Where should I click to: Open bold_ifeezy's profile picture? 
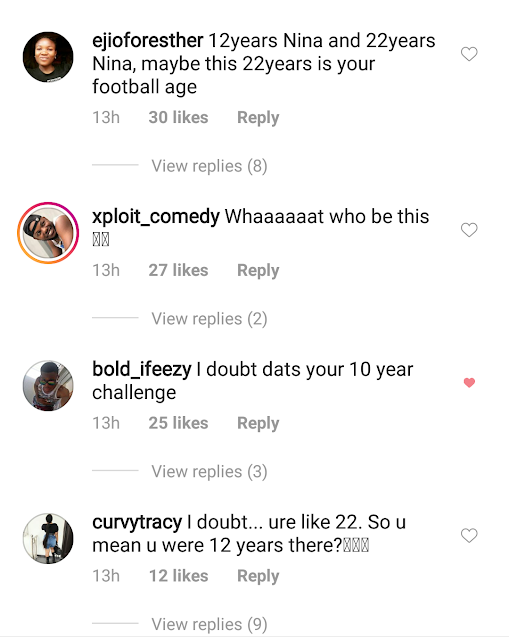click(x=48, y=386)
